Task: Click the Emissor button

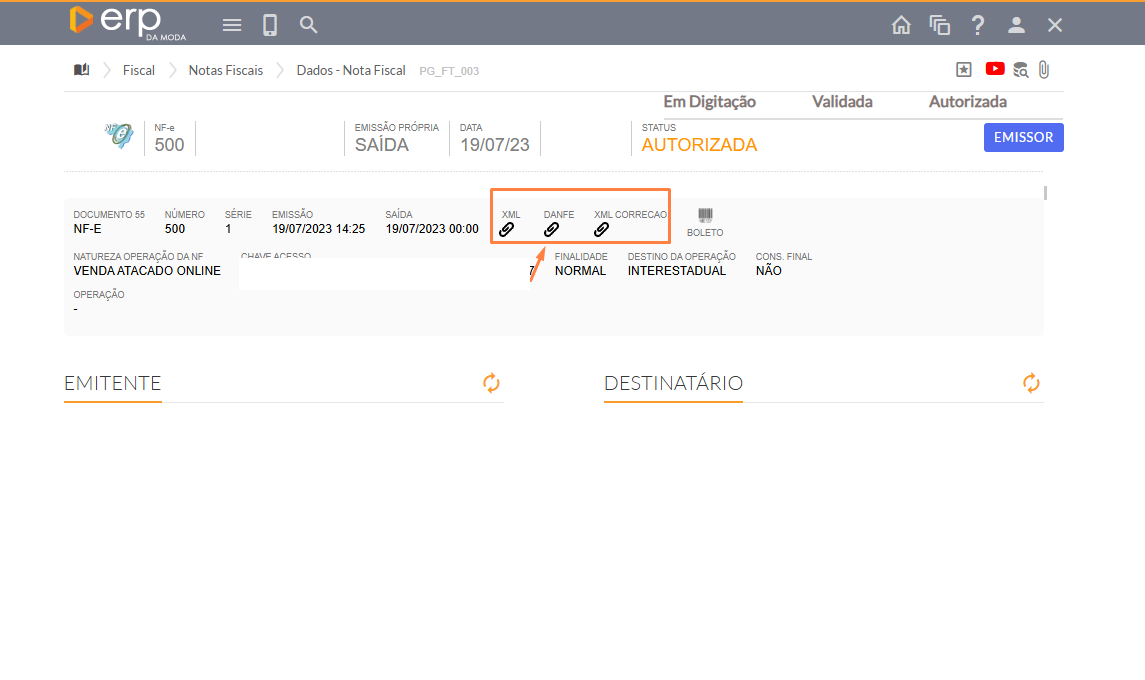Action: pos(1023,138)
